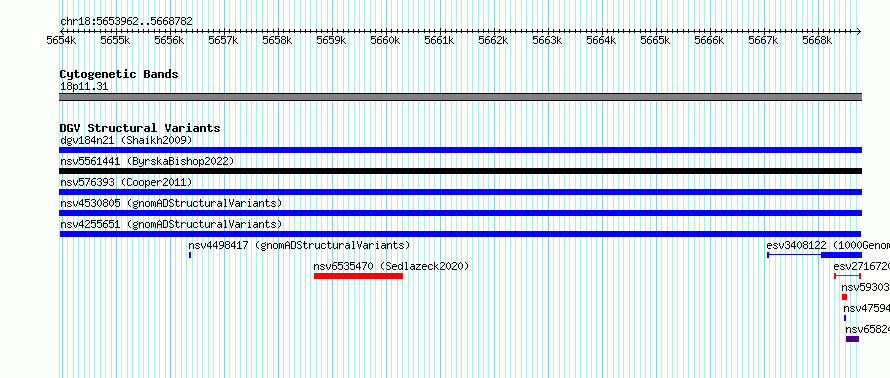890x378 pixels.
Task: Click the 5663k ruler tick label
Action: (x=547, y=41)
